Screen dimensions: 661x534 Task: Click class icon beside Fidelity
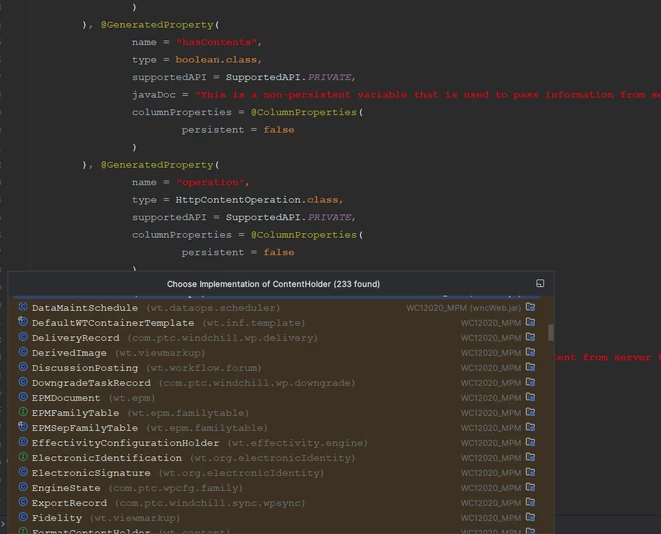point(23,517)
